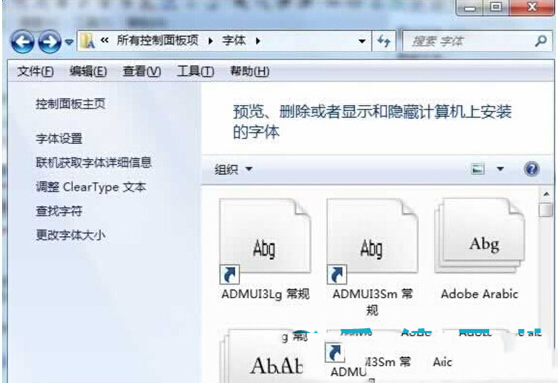Open view options dropdown arrow

(500, 169)
